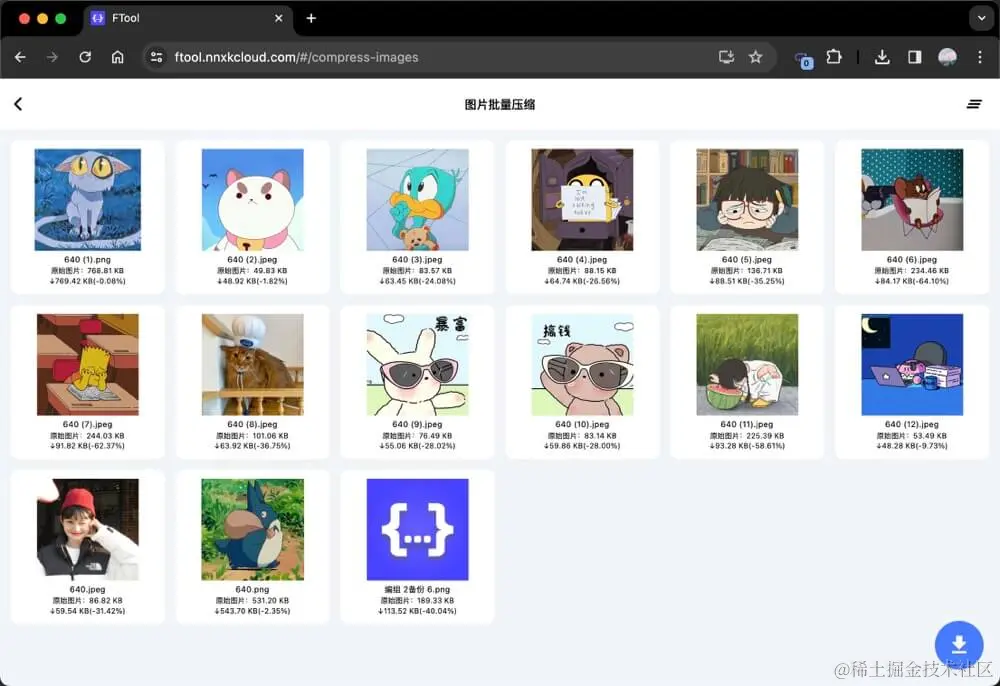Click the browser forward arrow

coord(52,57)
